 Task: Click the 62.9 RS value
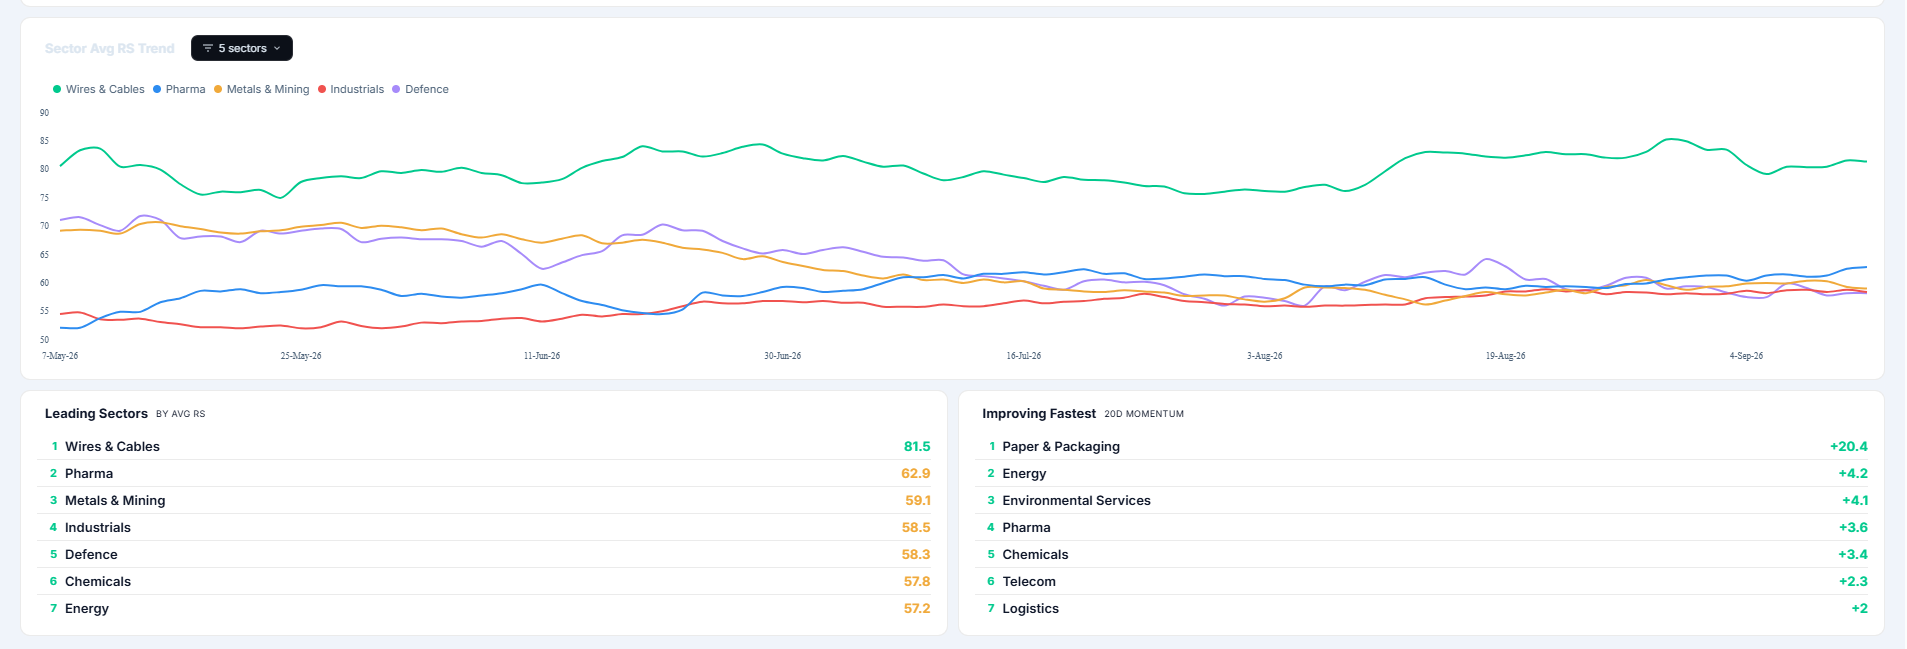(x=916, y=473)
